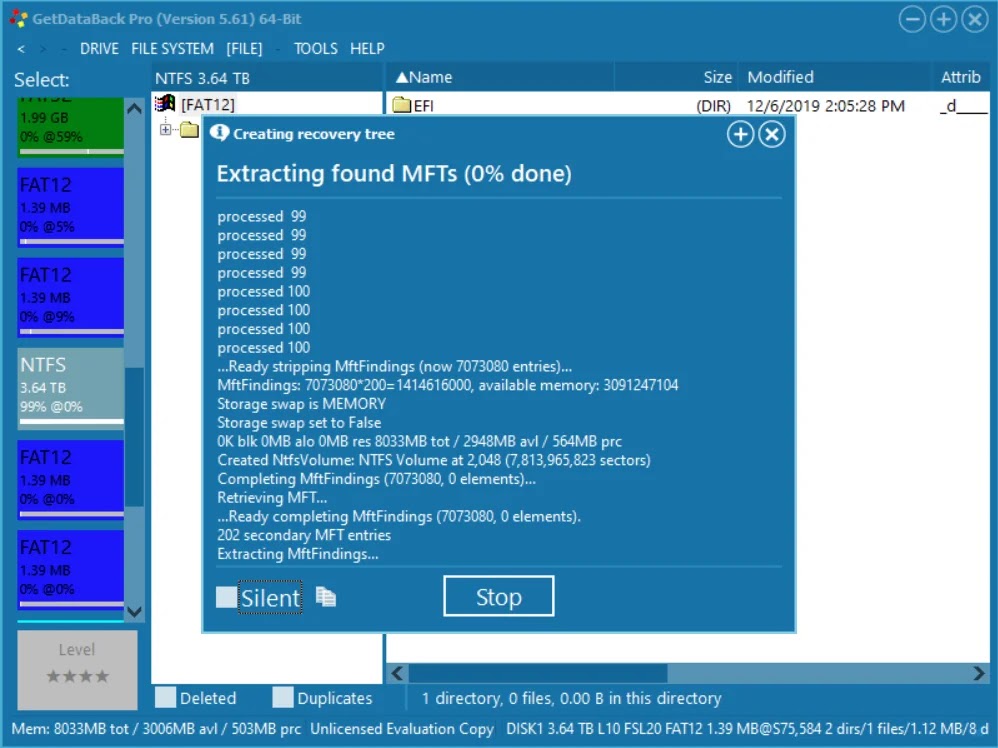Image resolution: width=998 pixels, height=748 pixels.
Task: Click the Level stars button
Action: pos(77,670)
